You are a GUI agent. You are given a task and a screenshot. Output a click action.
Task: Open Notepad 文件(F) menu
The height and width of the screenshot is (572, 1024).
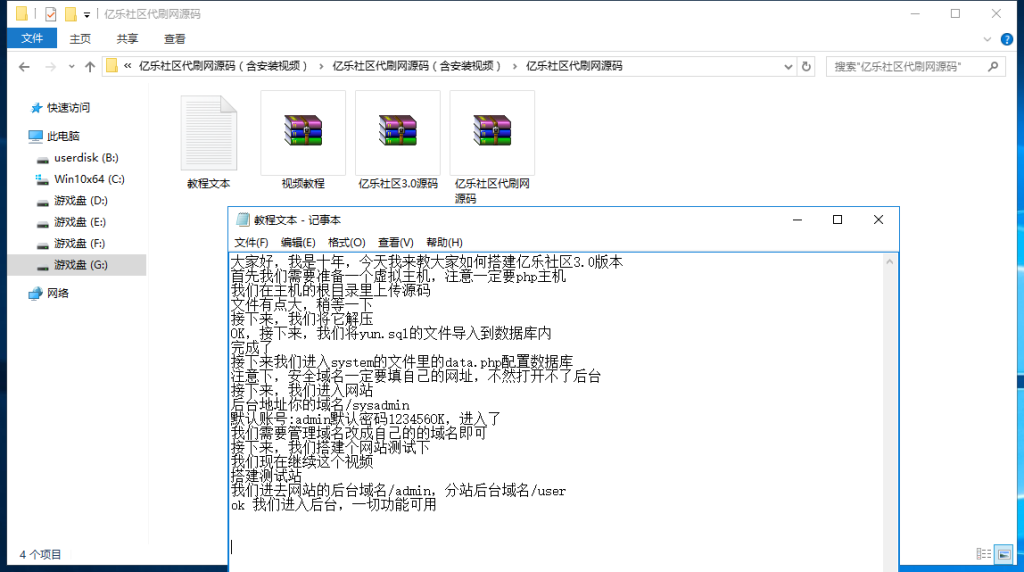tap(251, 242)
